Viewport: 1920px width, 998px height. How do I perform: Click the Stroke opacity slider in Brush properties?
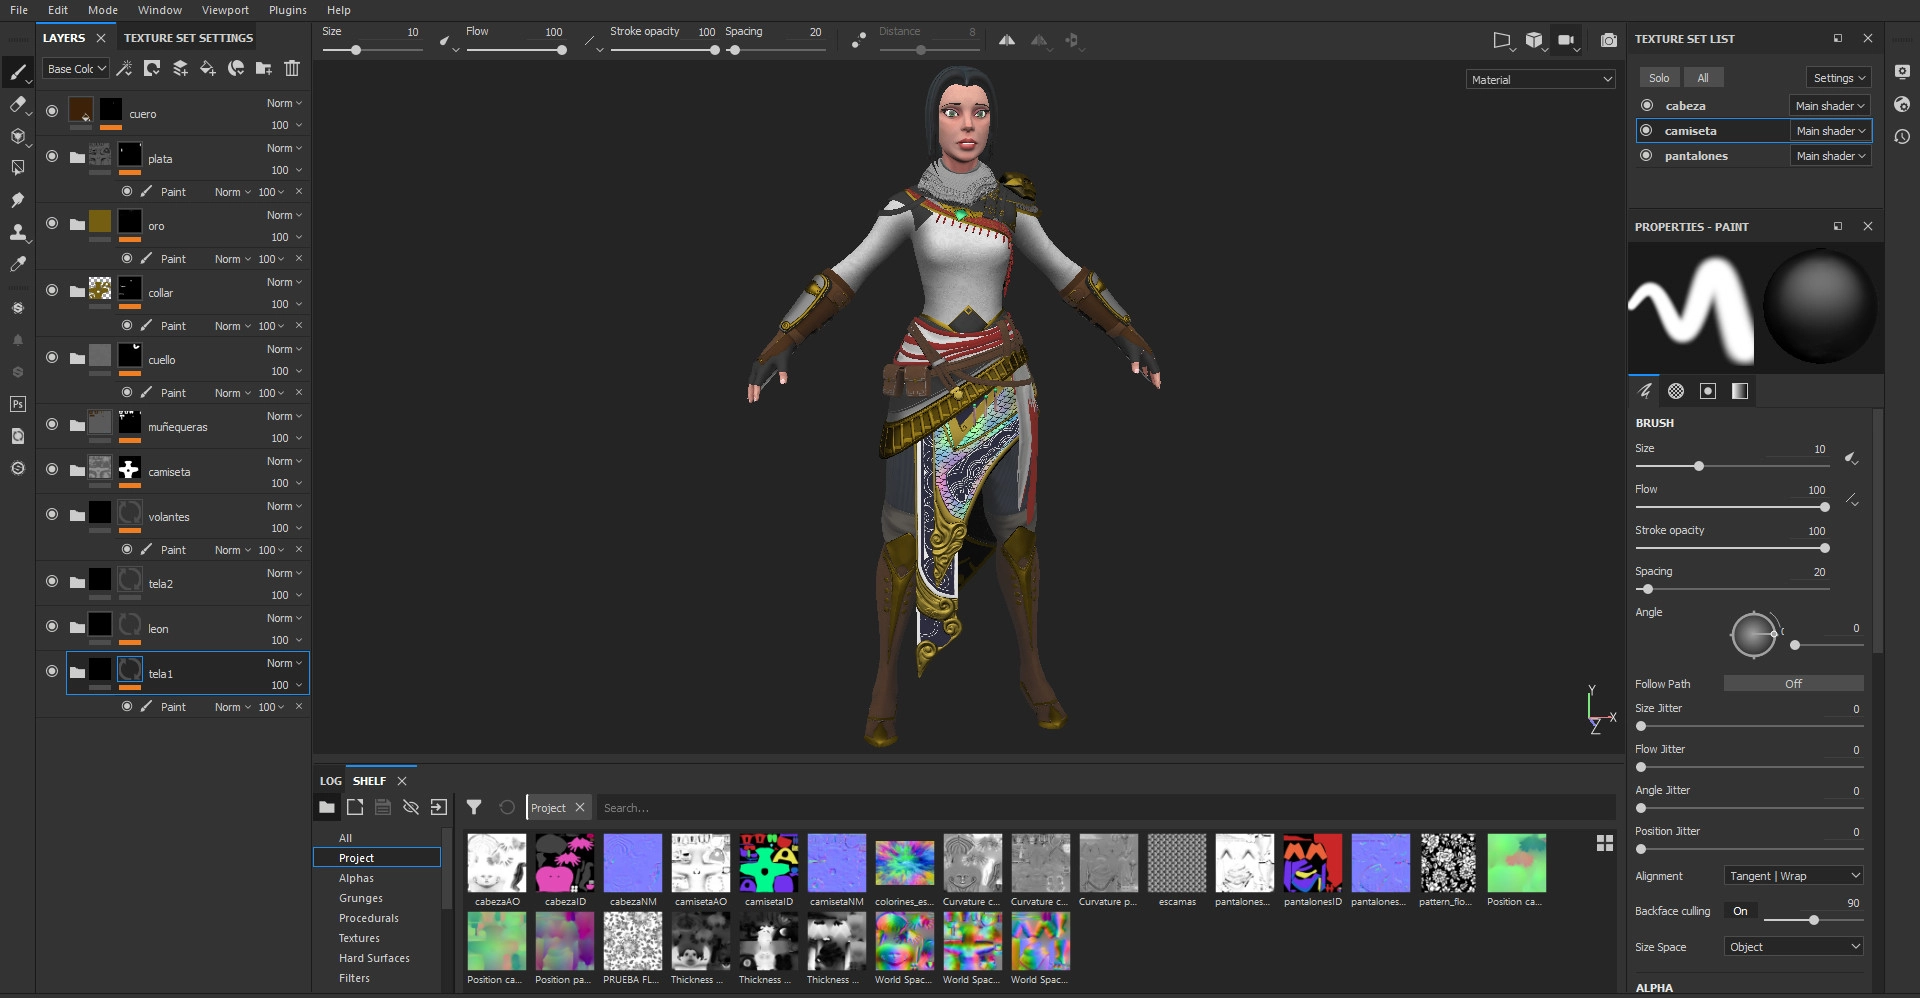(x=1730, y=548)
